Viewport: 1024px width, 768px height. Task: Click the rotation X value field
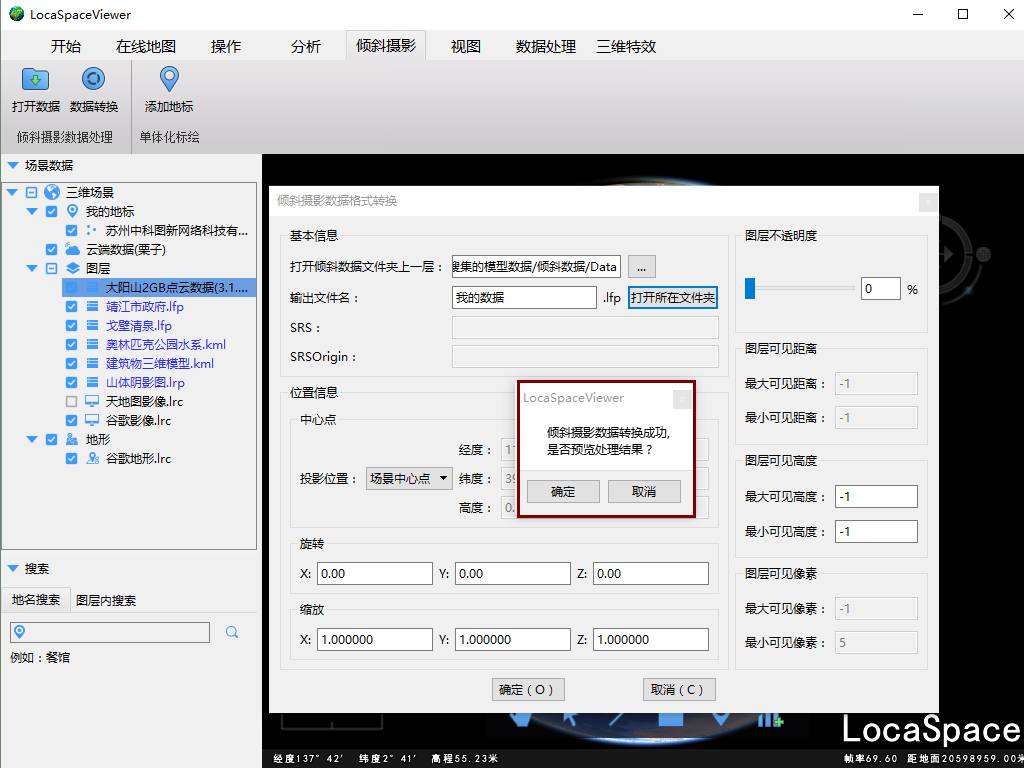pyautogui.click(x=375, y=573)
